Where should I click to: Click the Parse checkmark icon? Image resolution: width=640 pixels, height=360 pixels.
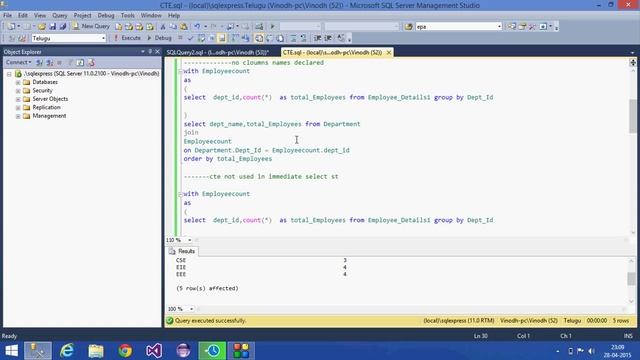pyautogui.click(x=190, y=38)
